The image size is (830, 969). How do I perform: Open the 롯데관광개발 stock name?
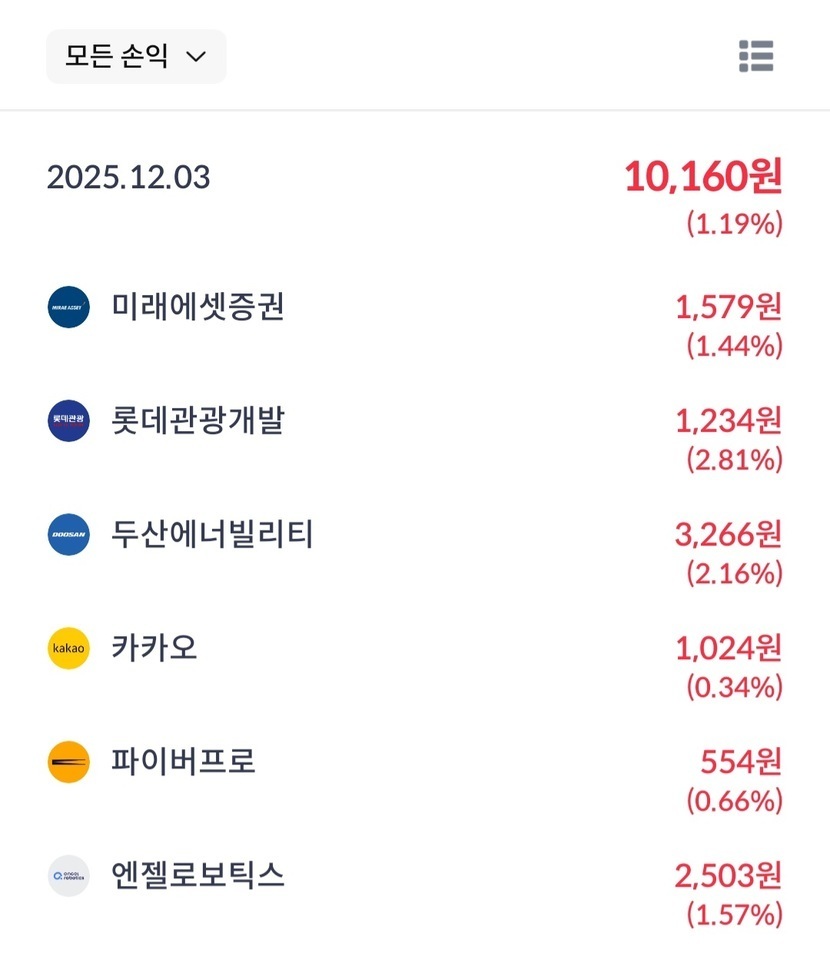[x=198, y=420]
